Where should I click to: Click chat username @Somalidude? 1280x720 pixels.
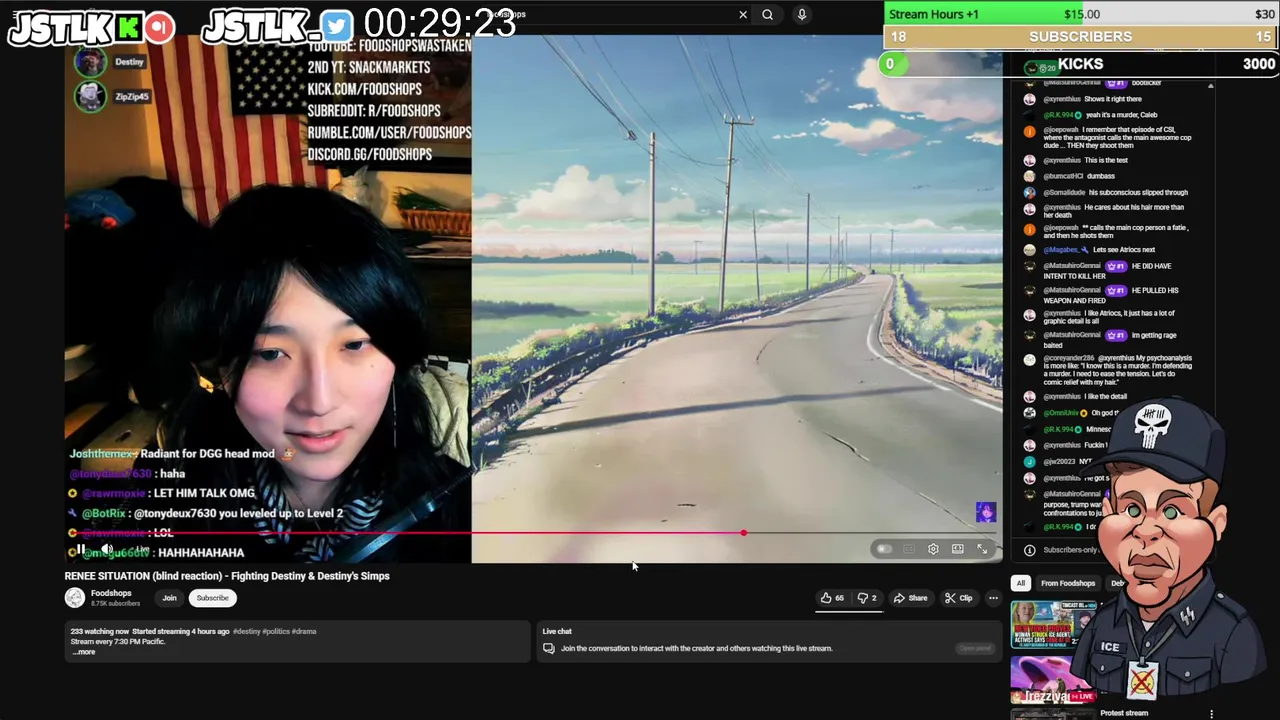1064,192
